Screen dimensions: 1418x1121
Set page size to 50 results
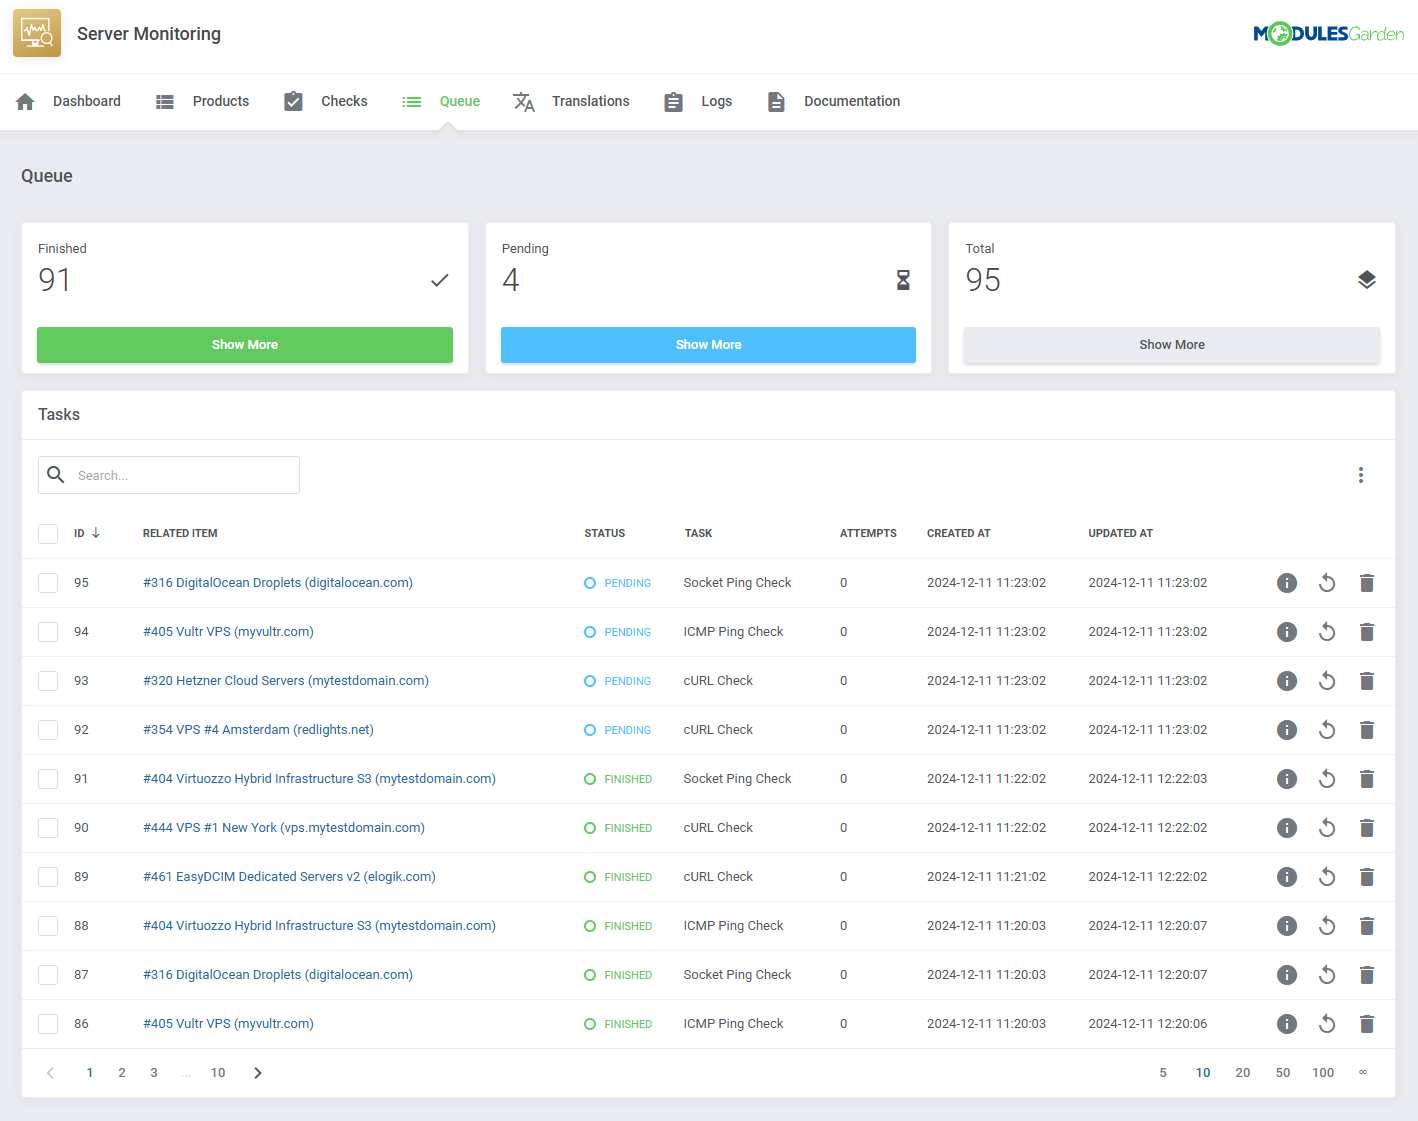pos(1283,1072)
